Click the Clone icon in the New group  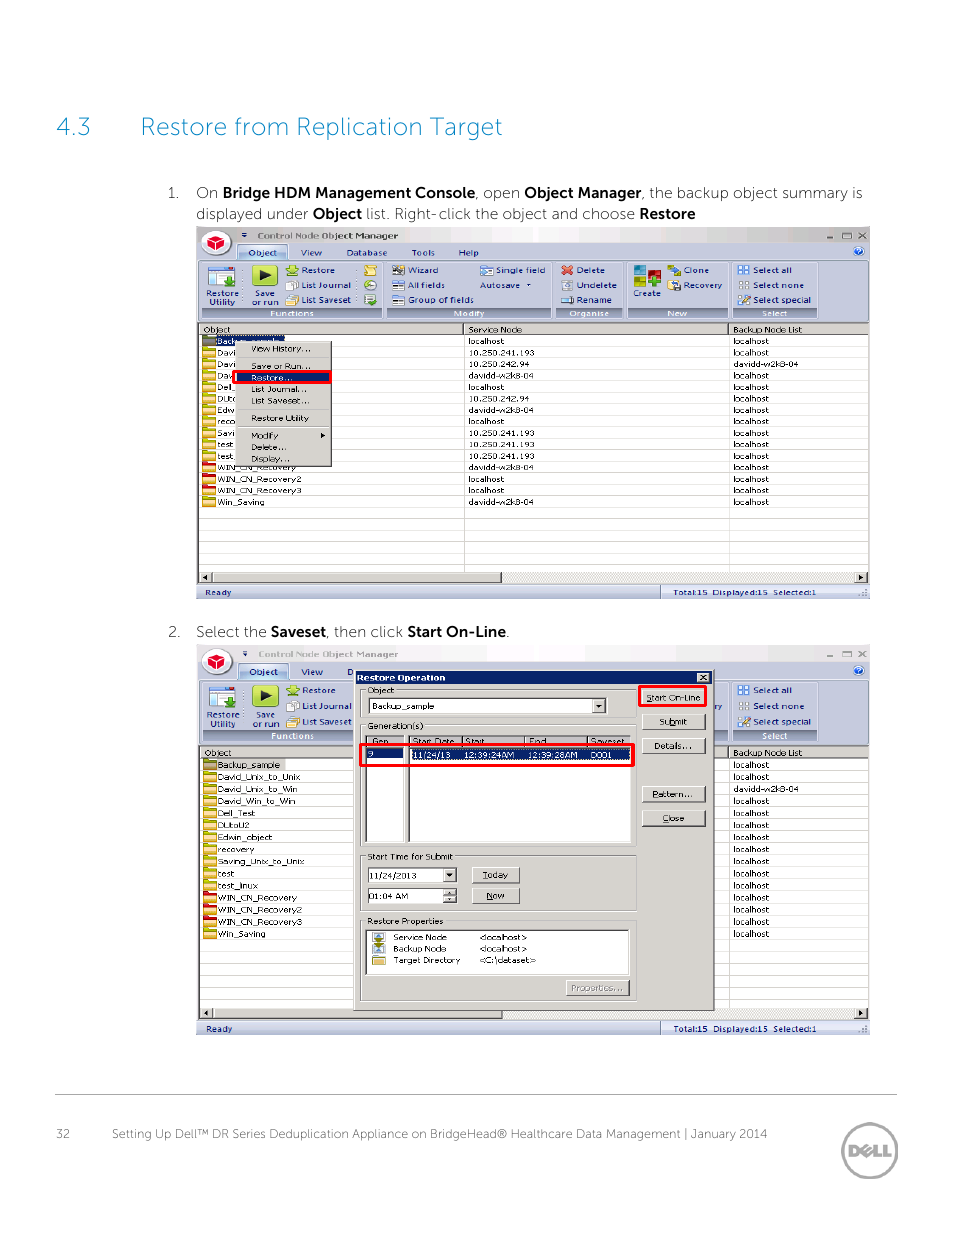pos(674,270)
